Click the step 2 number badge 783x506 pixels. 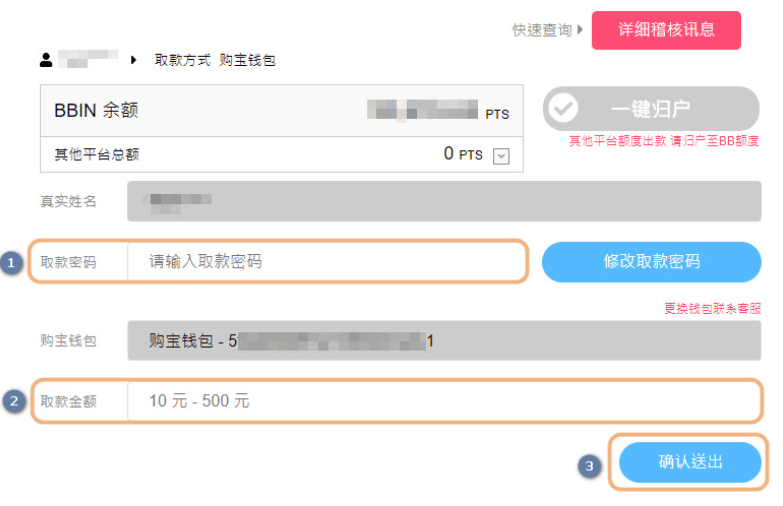pyautogui.click(x=14, y=402)
